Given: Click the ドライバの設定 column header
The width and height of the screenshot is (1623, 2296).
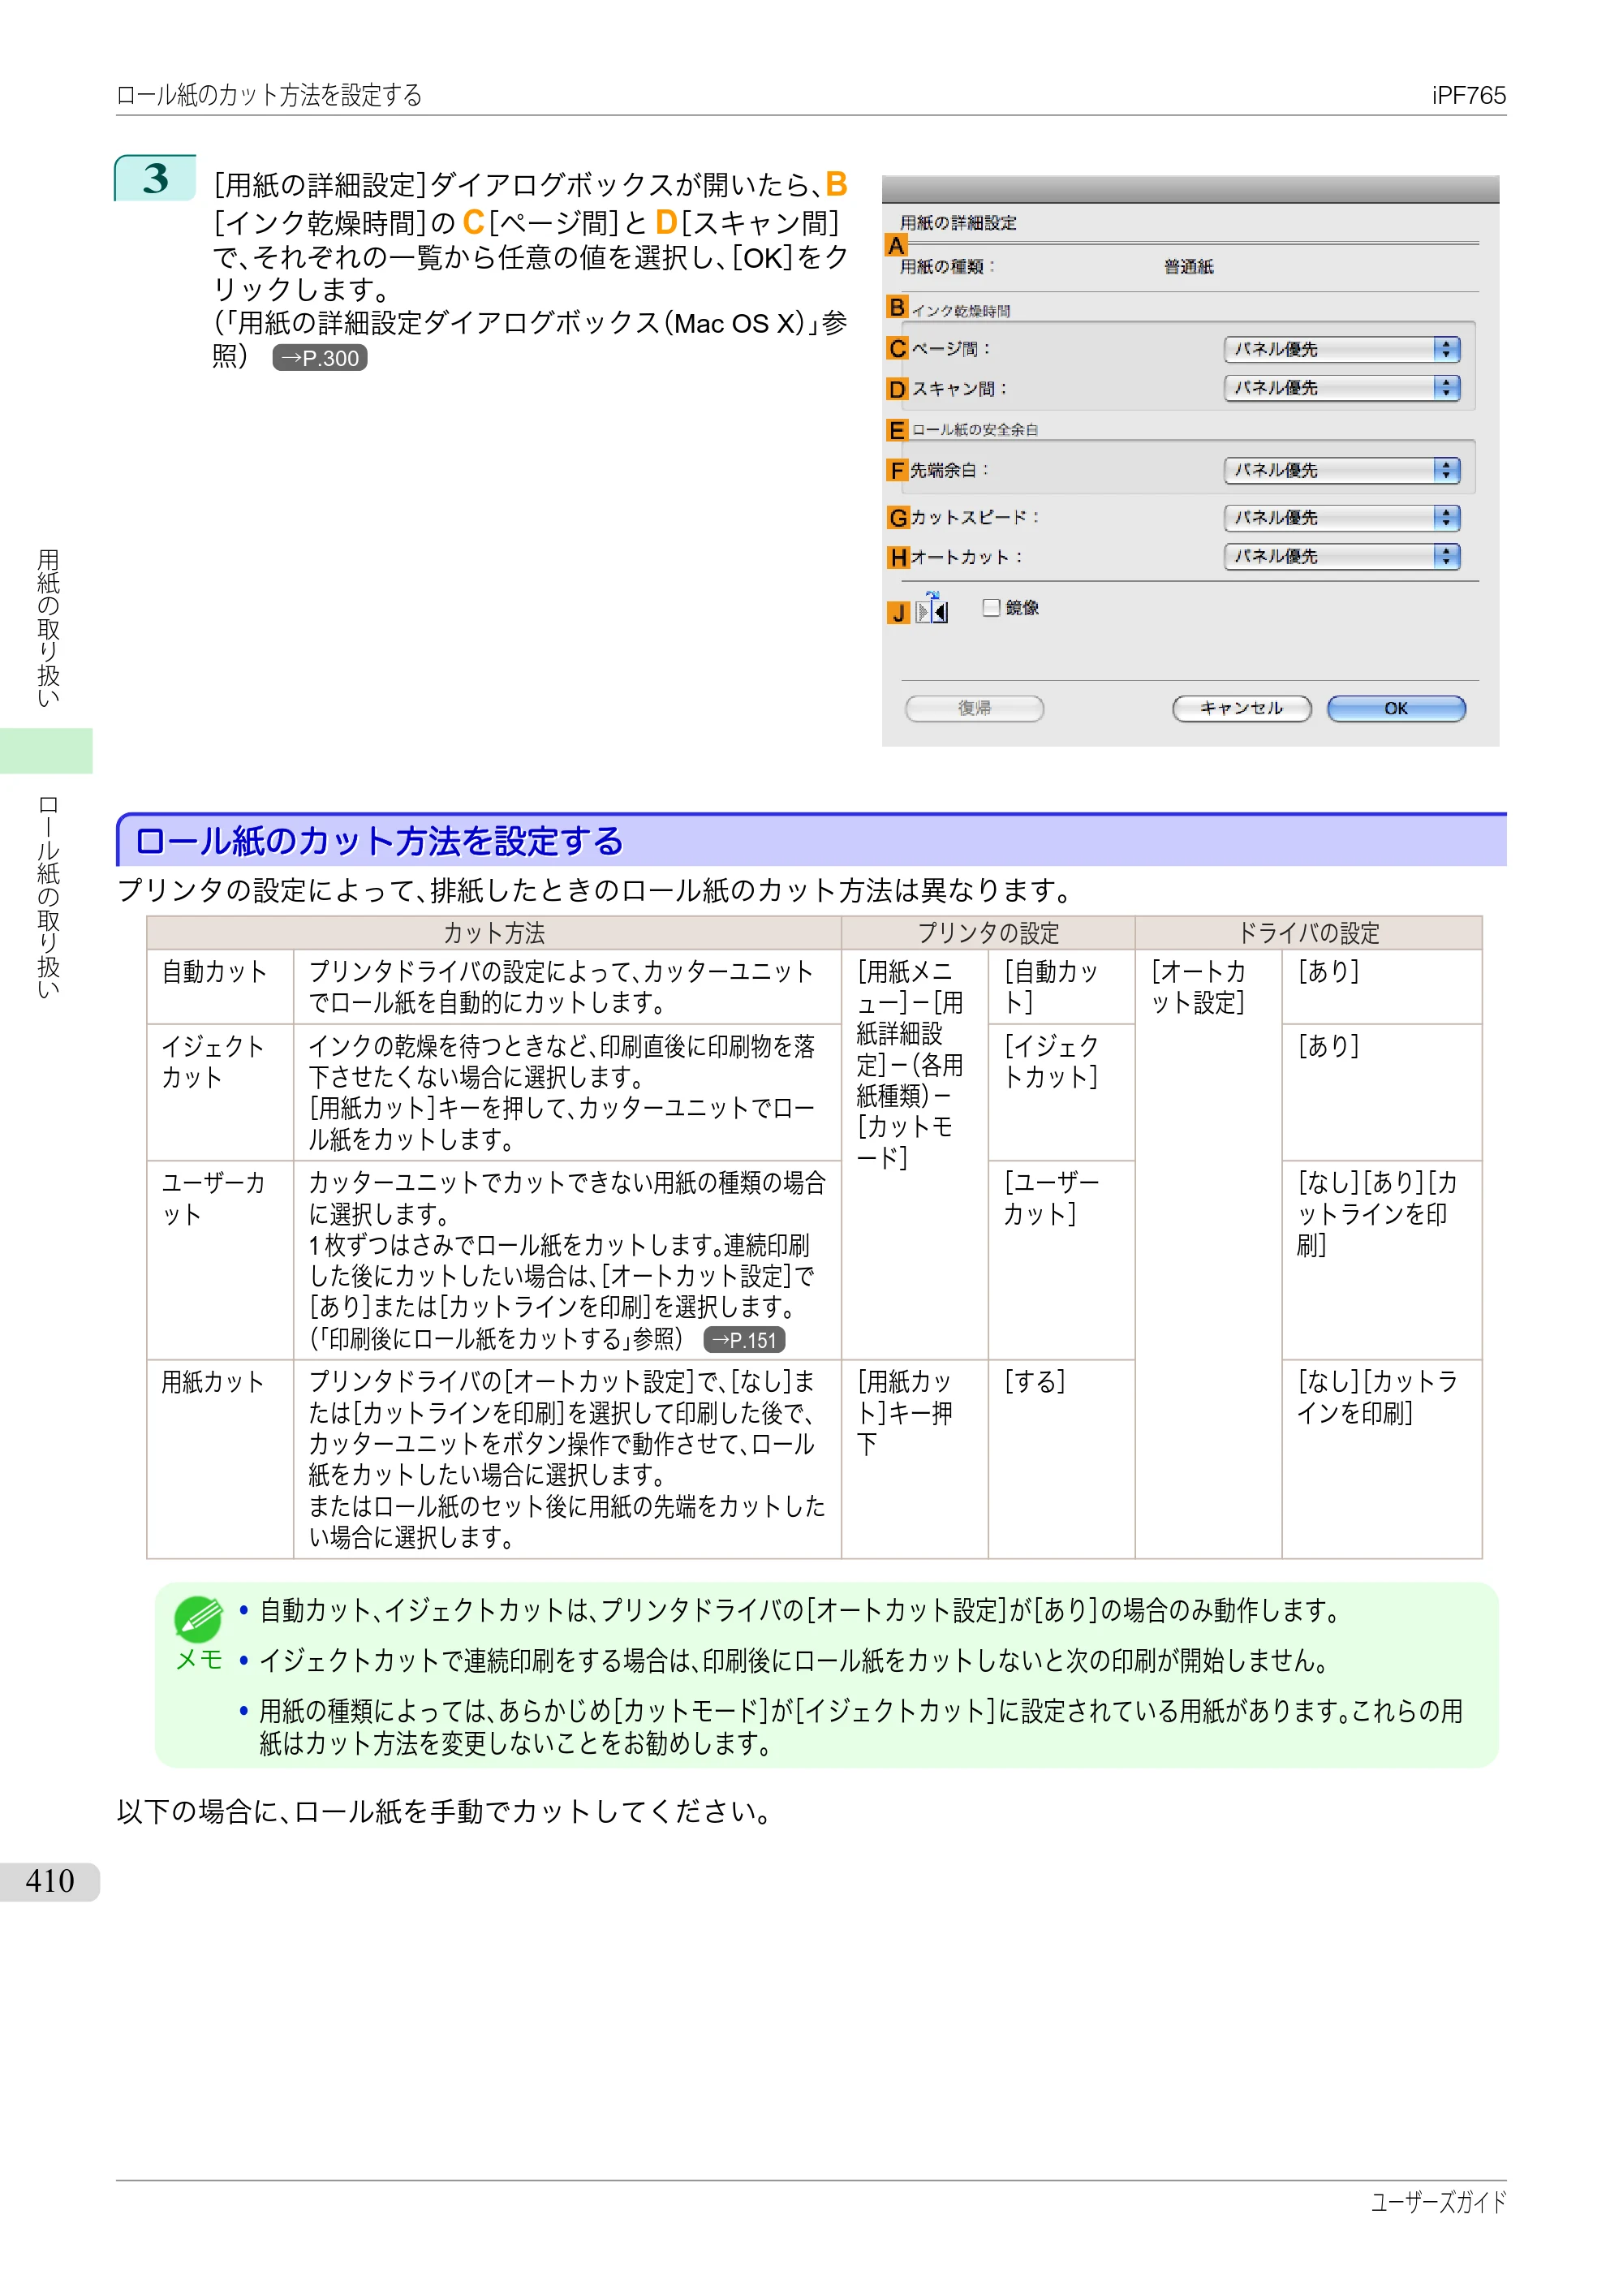Looking at the screenshot, I should point(1308,933).
